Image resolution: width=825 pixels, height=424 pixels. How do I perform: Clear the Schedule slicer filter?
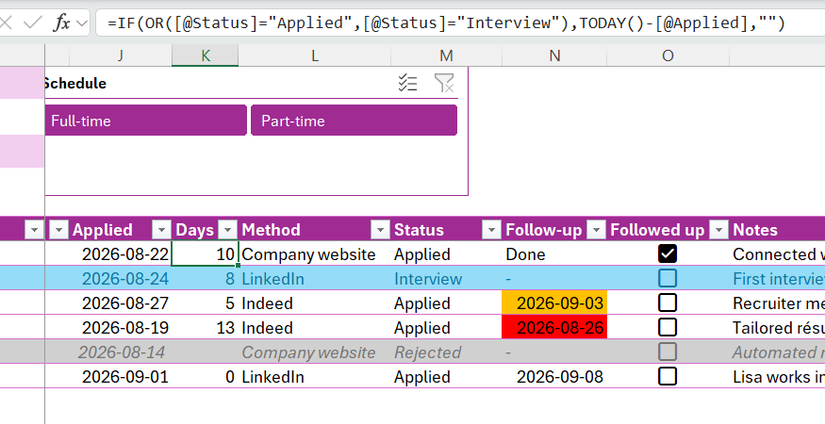[x=444, y=83]
